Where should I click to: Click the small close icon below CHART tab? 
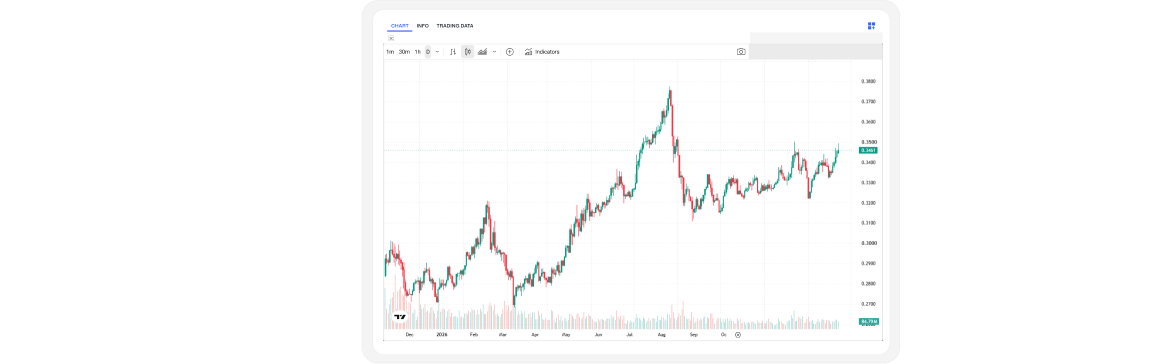click(391, 38)
